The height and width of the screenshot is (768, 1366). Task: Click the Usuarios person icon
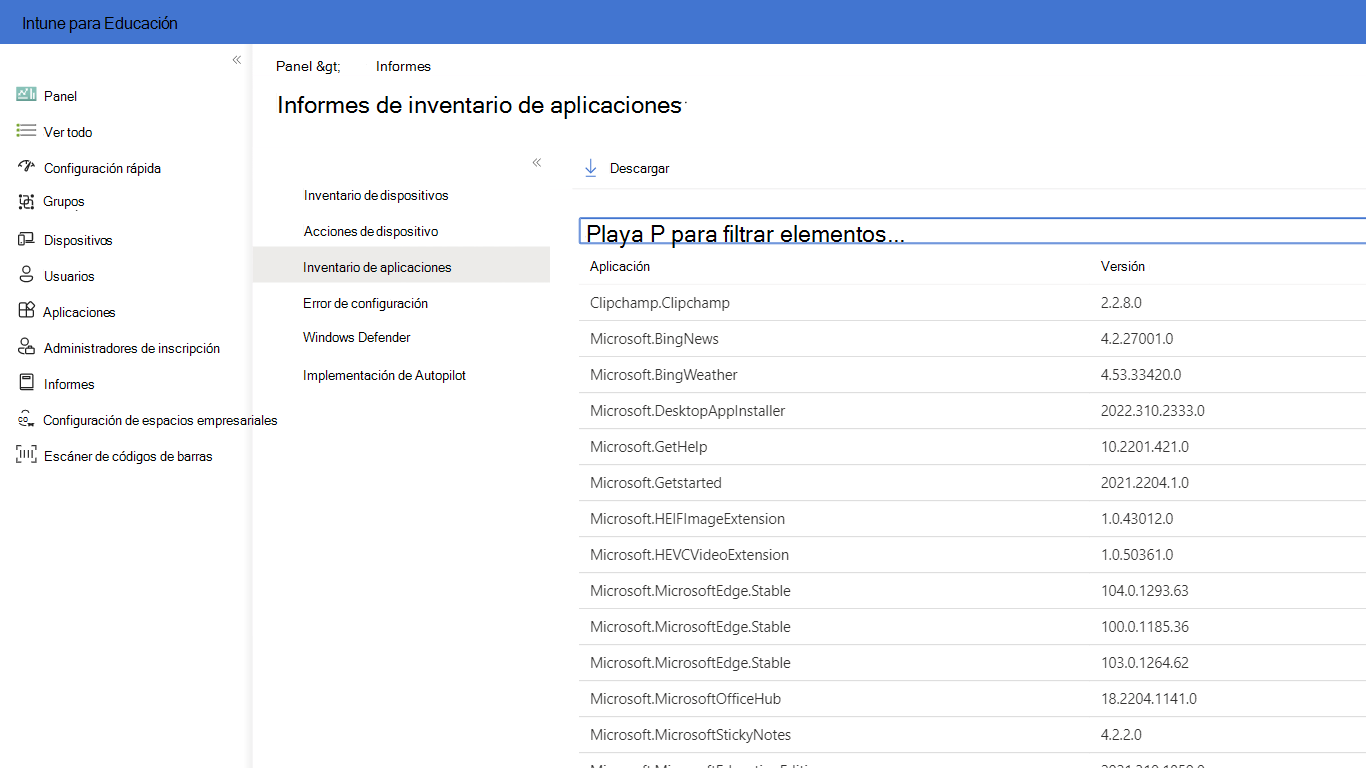click(x=26, y=275)
